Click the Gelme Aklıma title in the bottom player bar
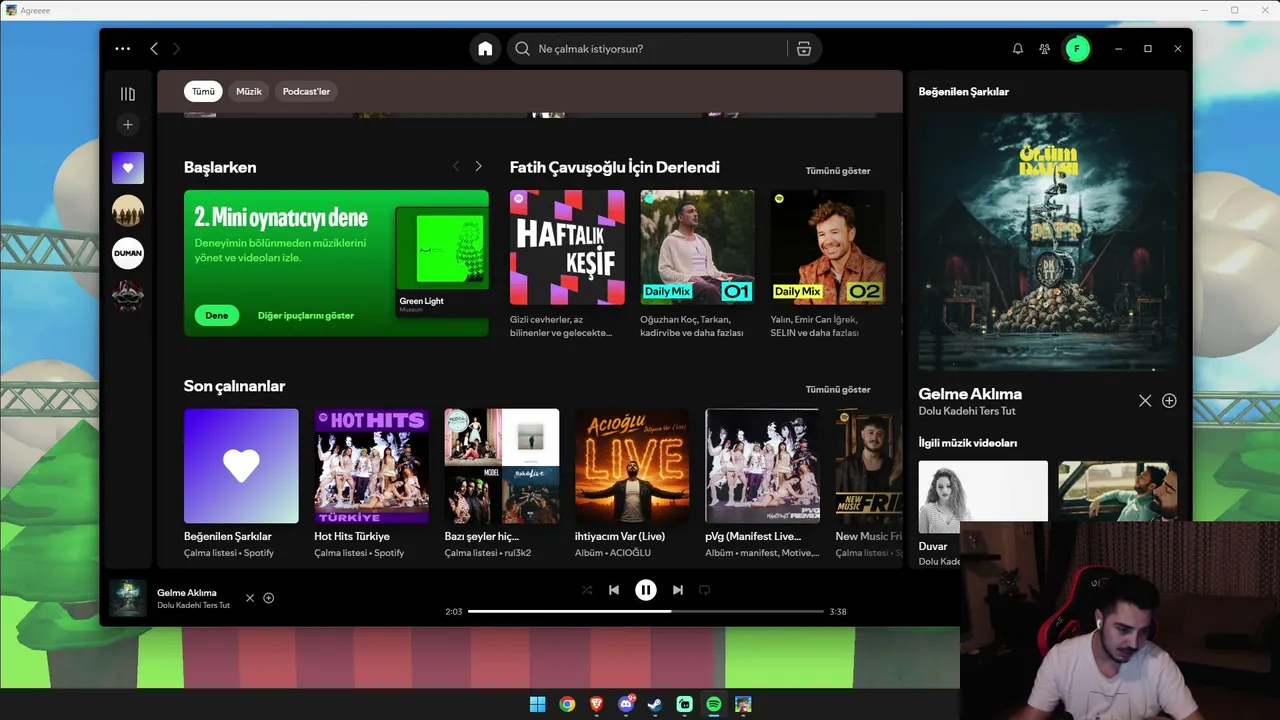The height and width of the screenshot is (720, 1280). click(187, 593)
